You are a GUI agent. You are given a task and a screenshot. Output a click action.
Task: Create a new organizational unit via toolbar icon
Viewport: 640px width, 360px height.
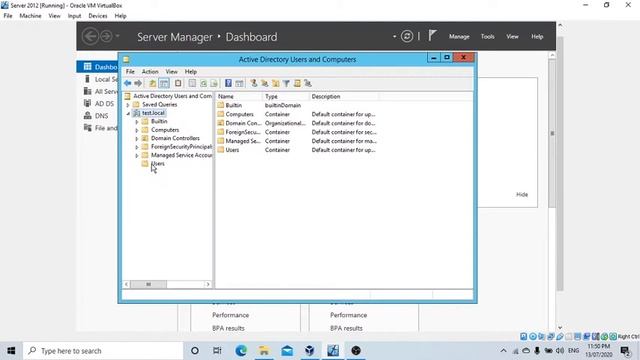pos(276,83)
